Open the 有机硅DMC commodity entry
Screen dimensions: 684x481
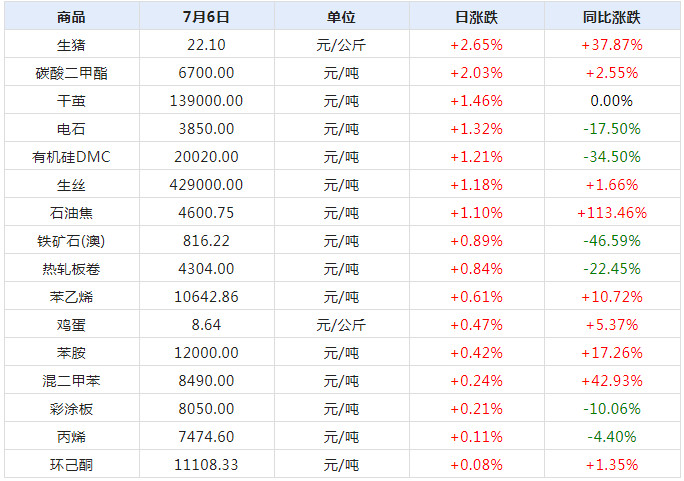coord(71,157)
